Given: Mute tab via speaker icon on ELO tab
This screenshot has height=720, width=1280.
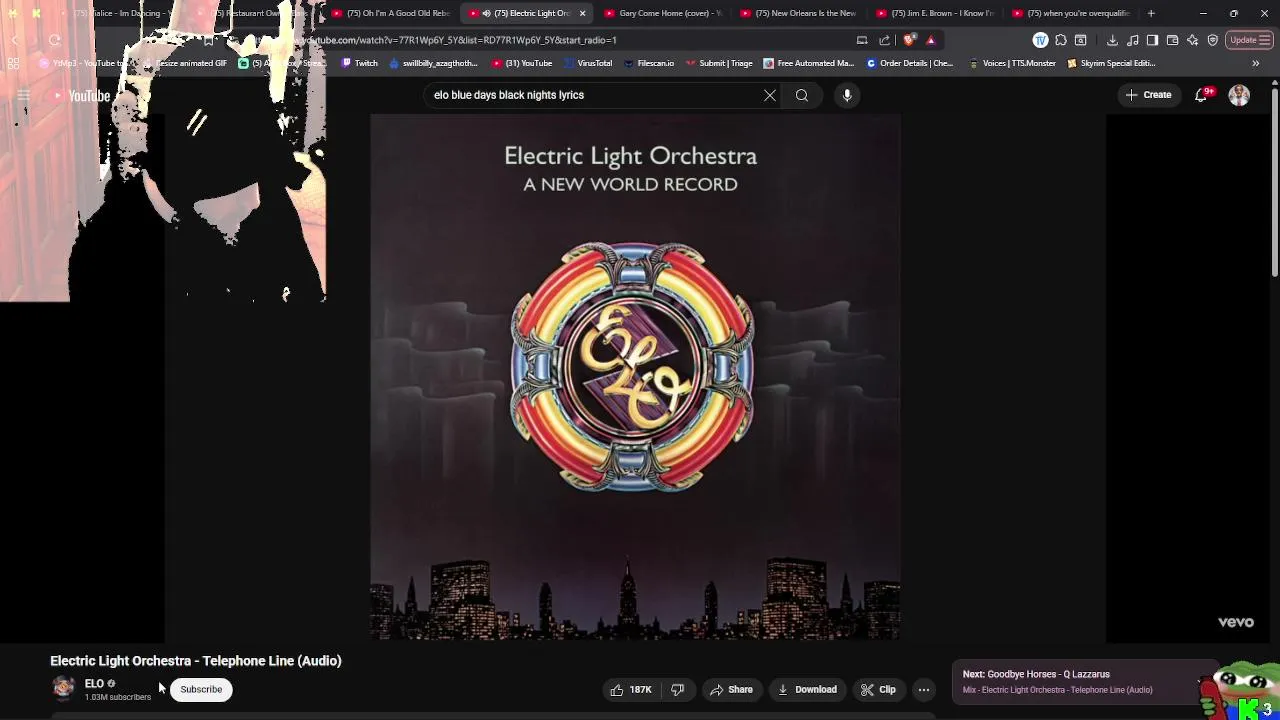Looking at the screenshot, I should click(x=486, y=13).
